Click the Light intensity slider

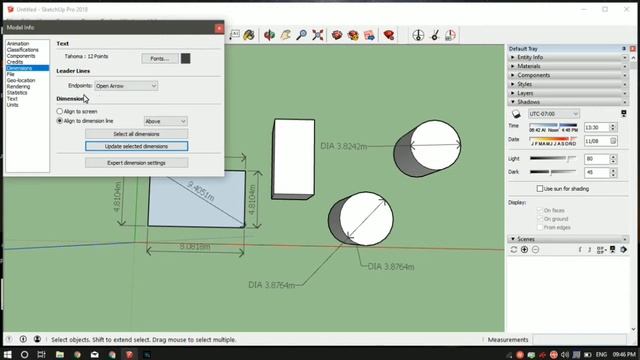pos(553,158)
